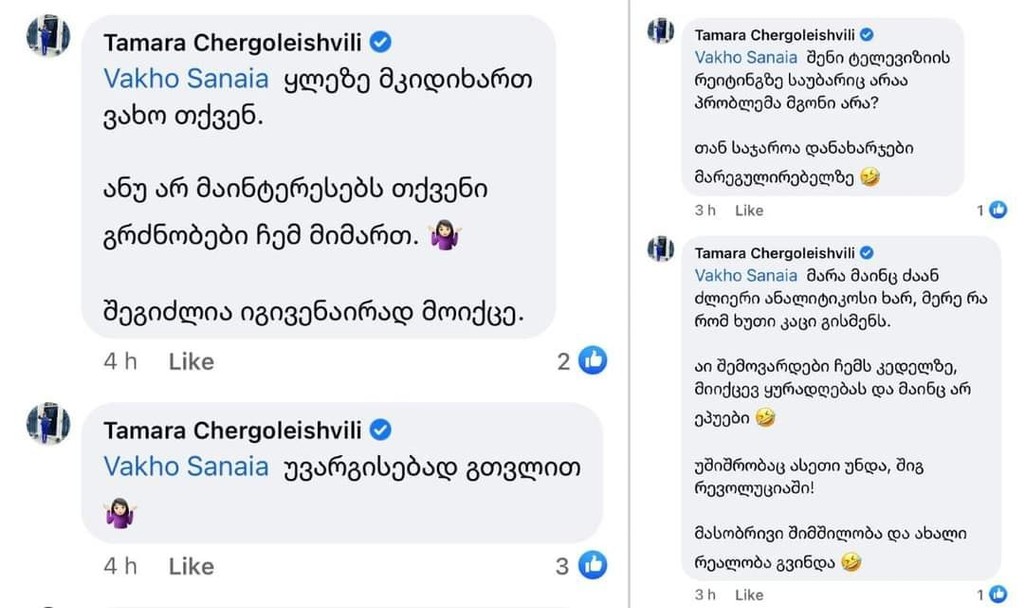
Task: Open Tamara Chergoleishvili name on lower-right comment
Action: click(775, 253)
